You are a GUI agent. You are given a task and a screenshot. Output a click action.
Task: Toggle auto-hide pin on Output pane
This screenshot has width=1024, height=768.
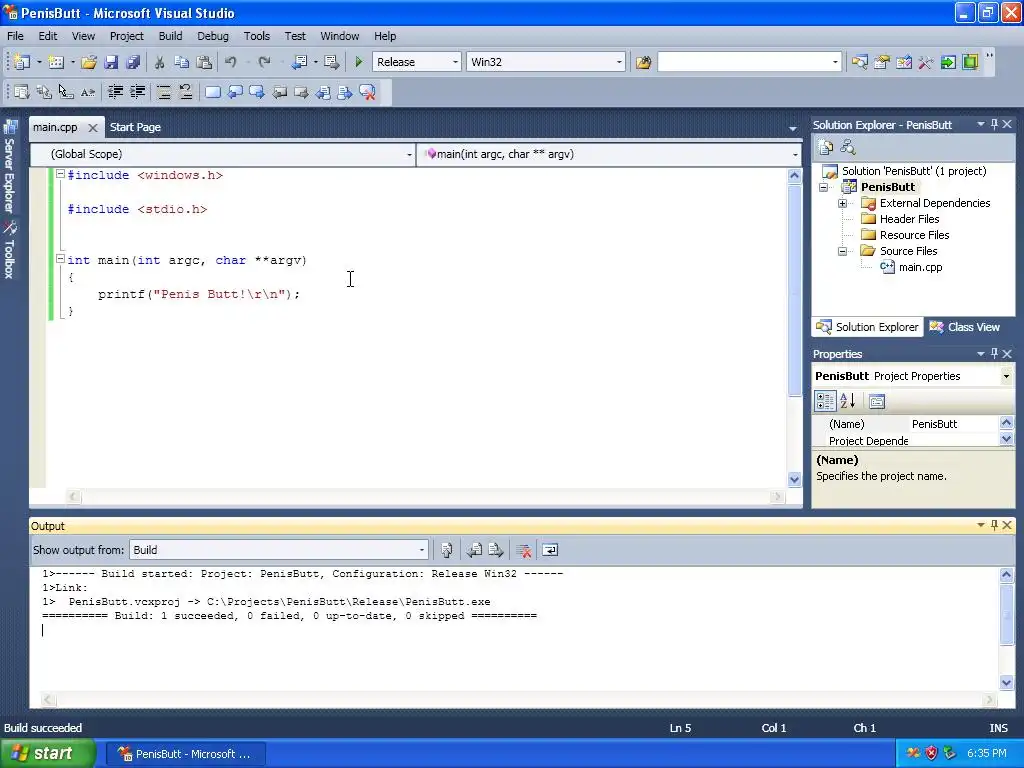[994, 525]
